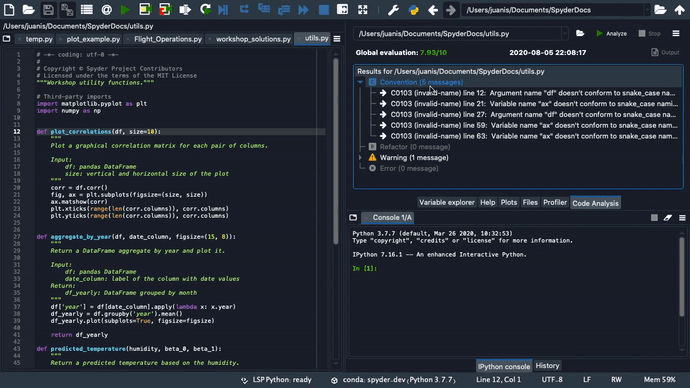Switch to the Plots tab
The width and height of the screenshot is (690, 388).
coord(509,202)
